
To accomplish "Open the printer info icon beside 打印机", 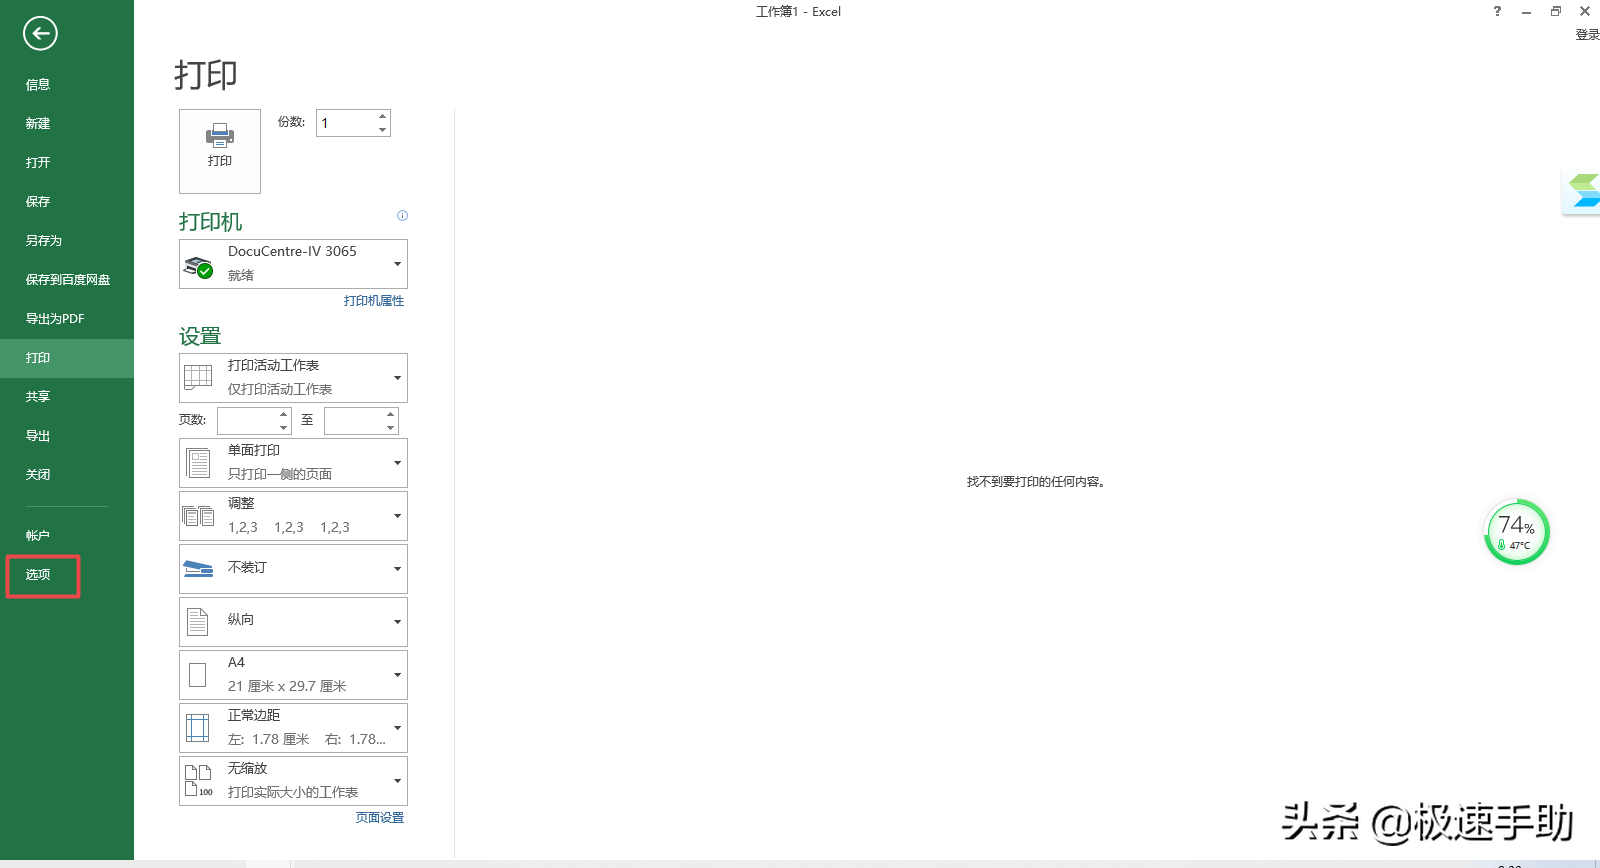I will point(402,215).
